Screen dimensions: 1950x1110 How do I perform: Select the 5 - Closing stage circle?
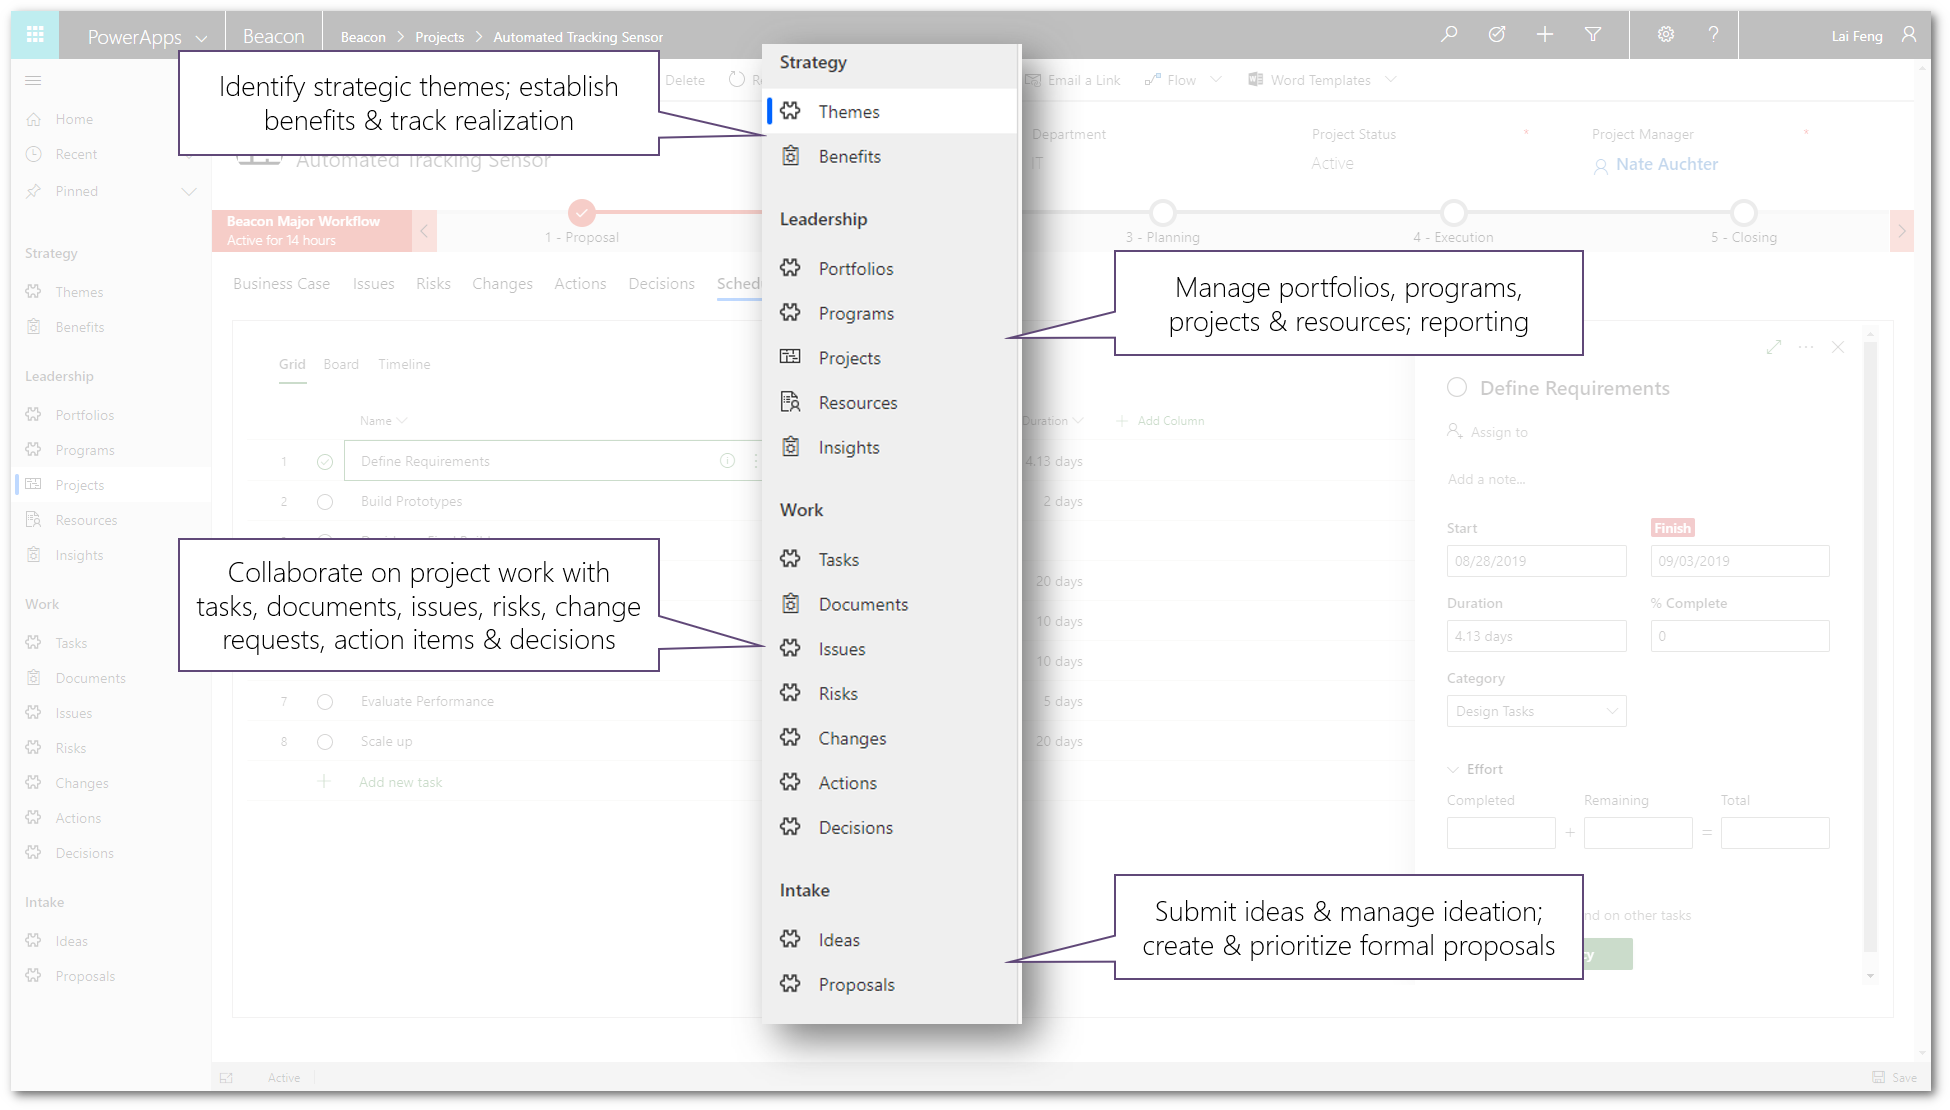click(x=1743, y=212)
